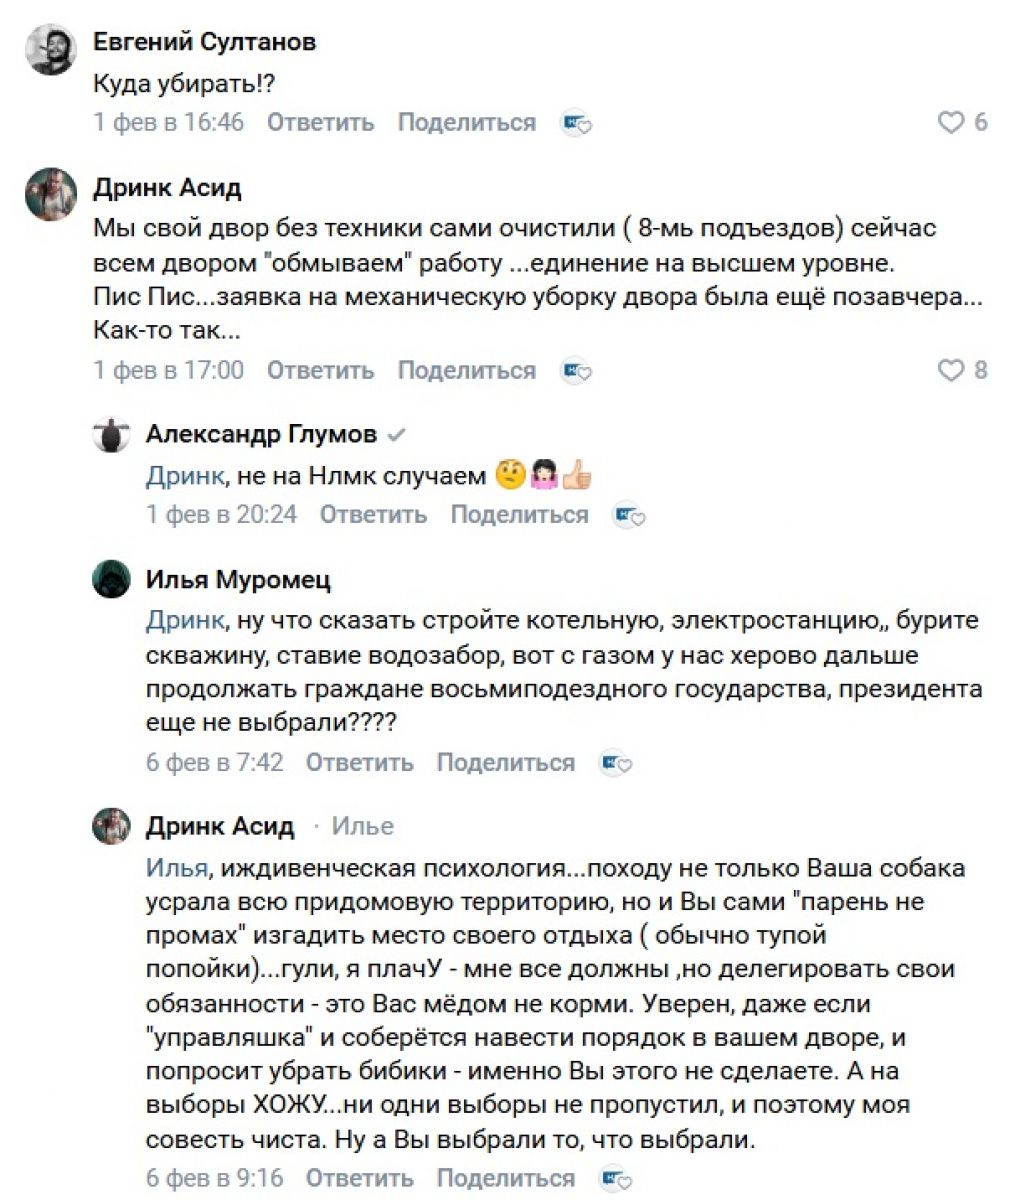Click 'Илья' mention in last reply
Screen dimensions: 1015x1200
click(176, 868)
